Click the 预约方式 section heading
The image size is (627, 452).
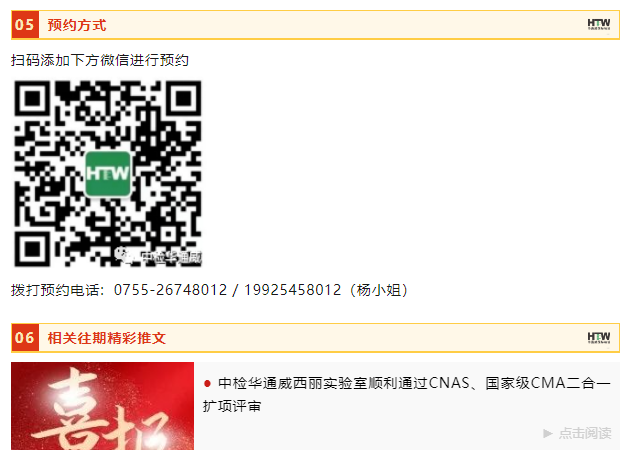pyautogui.click(x=77, y=25)
